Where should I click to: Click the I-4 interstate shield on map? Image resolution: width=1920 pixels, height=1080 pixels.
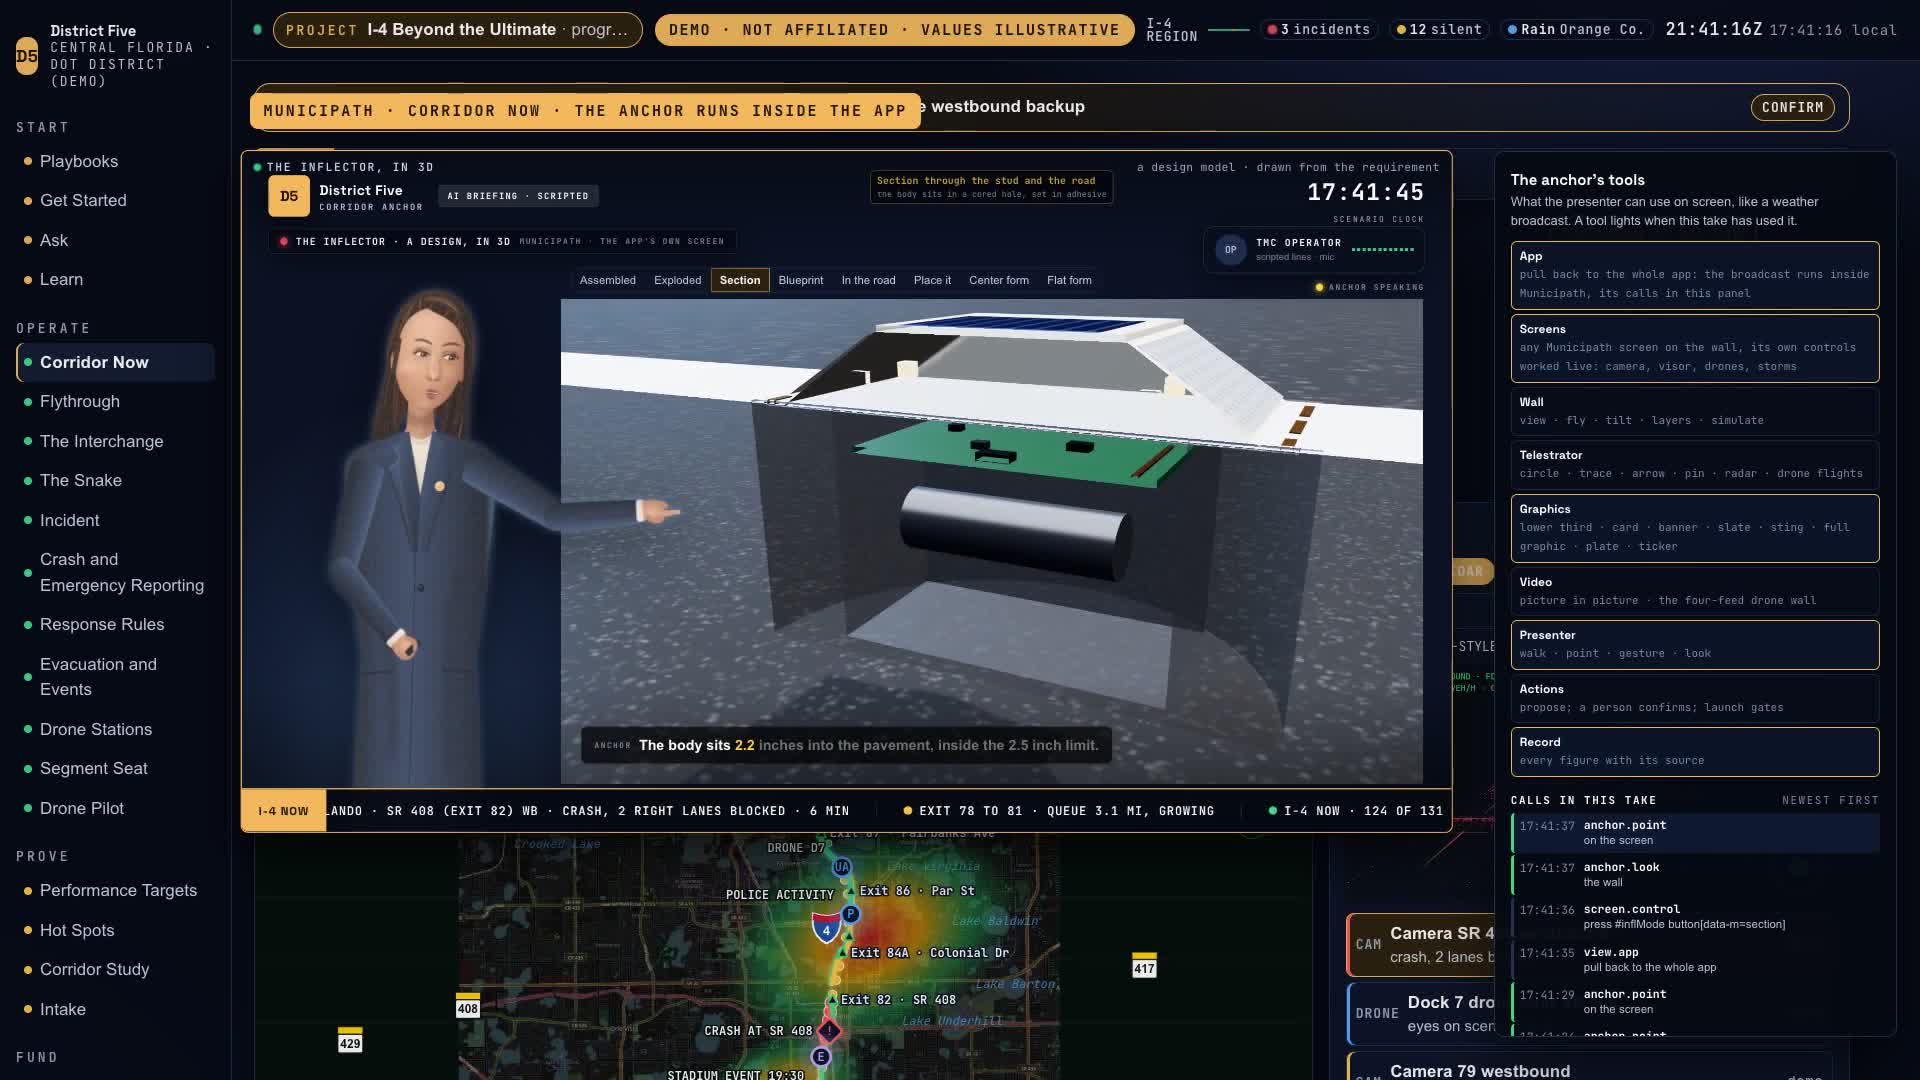(x=826, y=928)
